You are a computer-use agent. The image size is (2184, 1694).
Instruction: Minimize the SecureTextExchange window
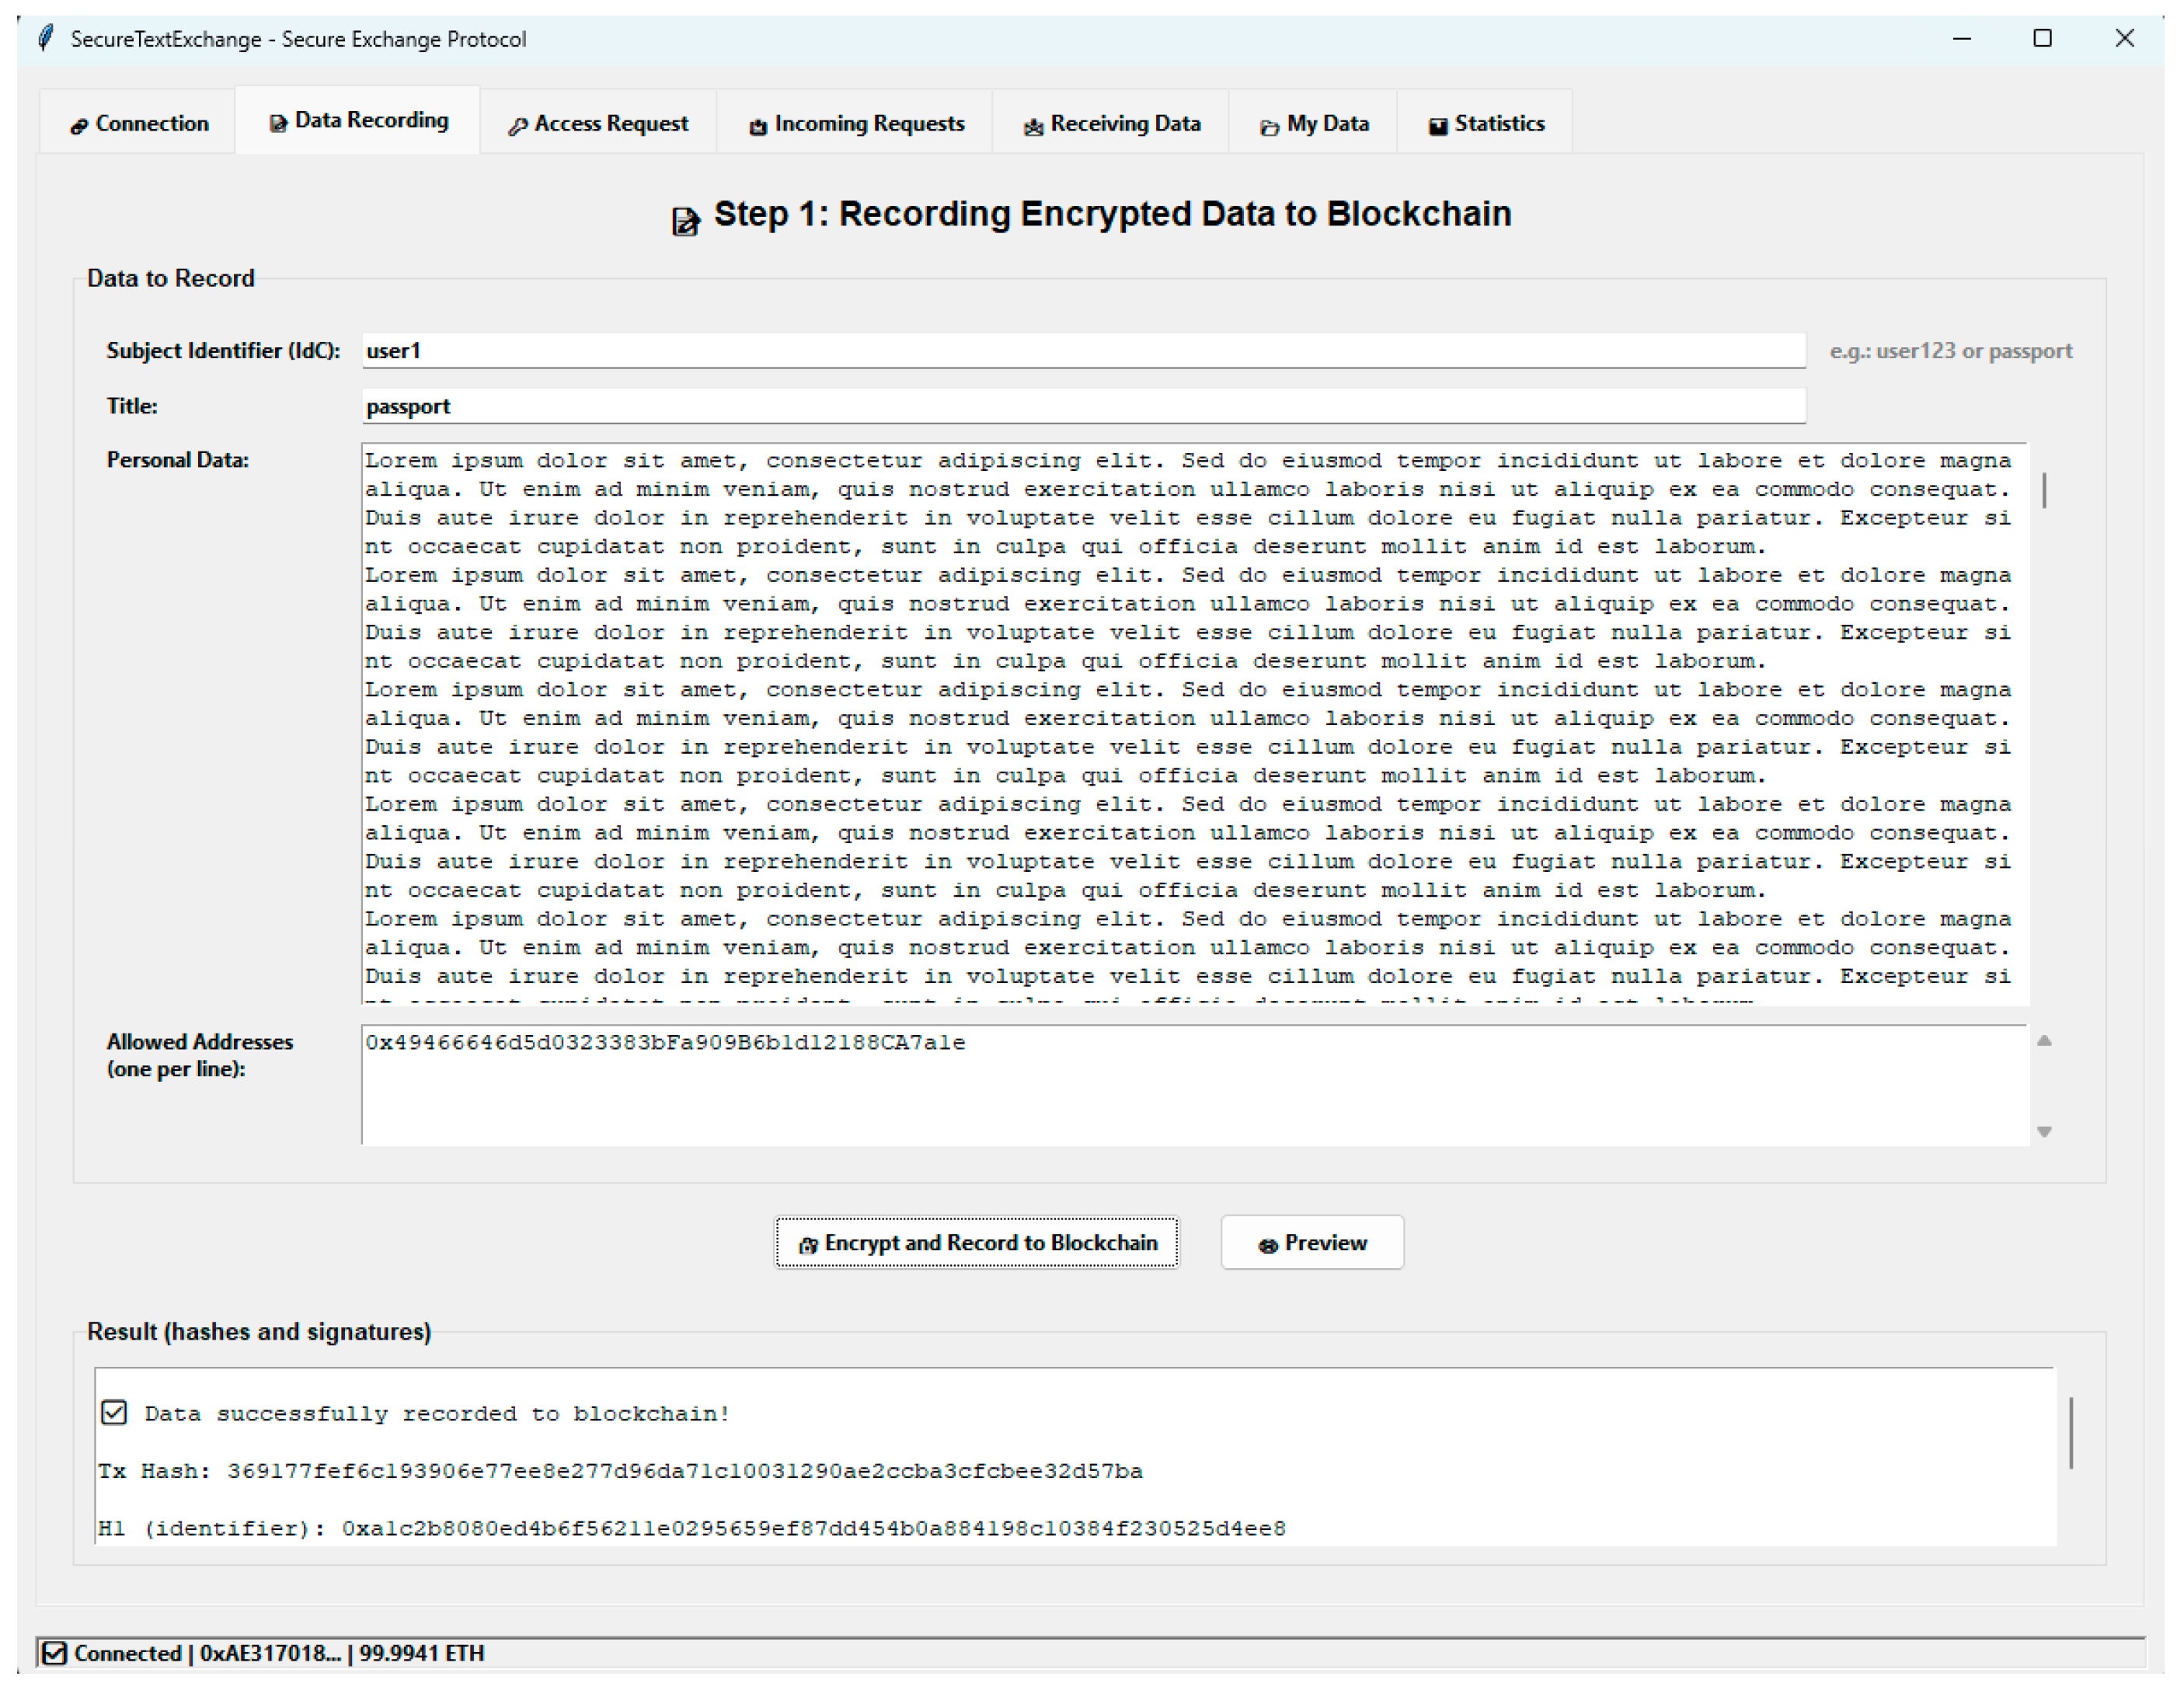tap(1962, 38)
